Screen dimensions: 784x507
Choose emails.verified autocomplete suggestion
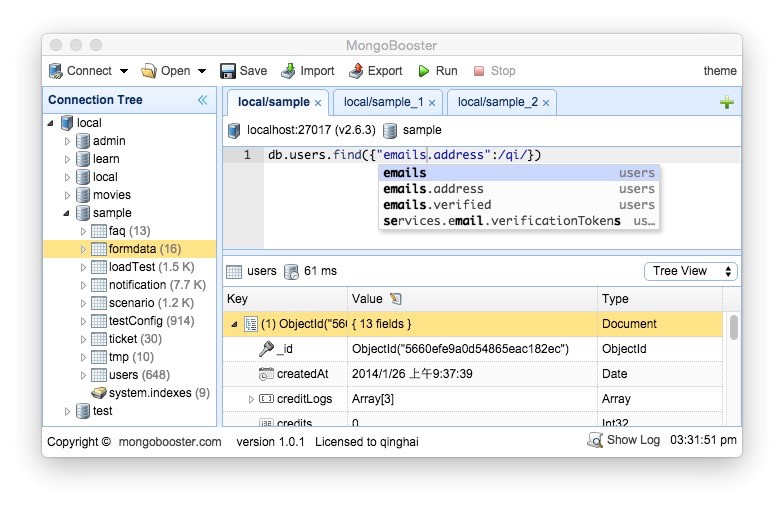[519, 205]
